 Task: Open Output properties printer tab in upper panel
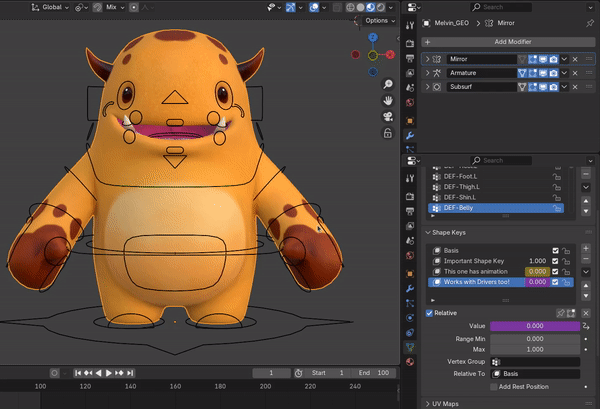[x=410, y=58]
